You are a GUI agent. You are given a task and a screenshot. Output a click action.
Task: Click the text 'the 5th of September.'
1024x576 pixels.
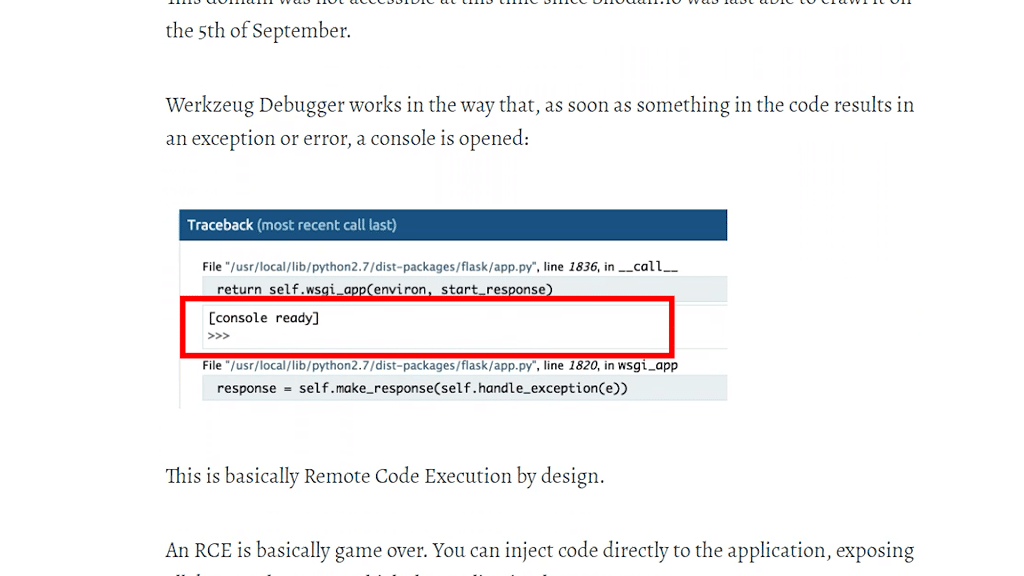258,31
